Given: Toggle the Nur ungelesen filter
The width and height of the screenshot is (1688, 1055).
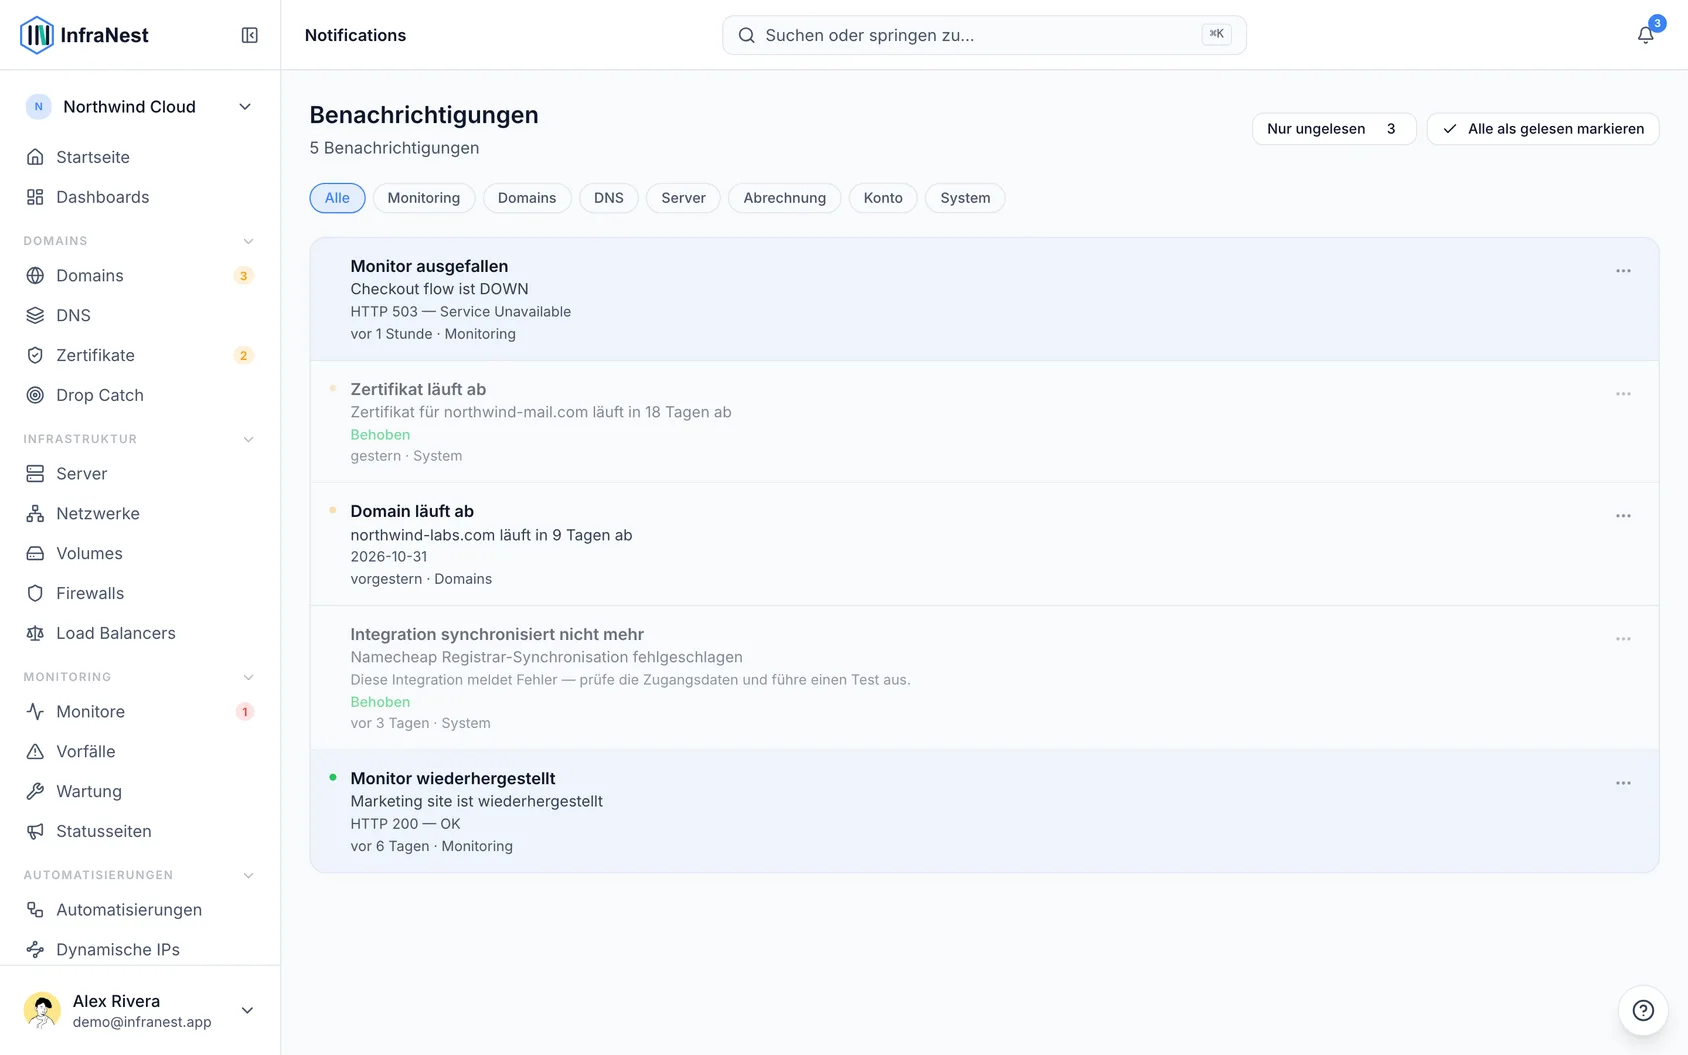Looking at the screenshot, I should (1334, 129).
